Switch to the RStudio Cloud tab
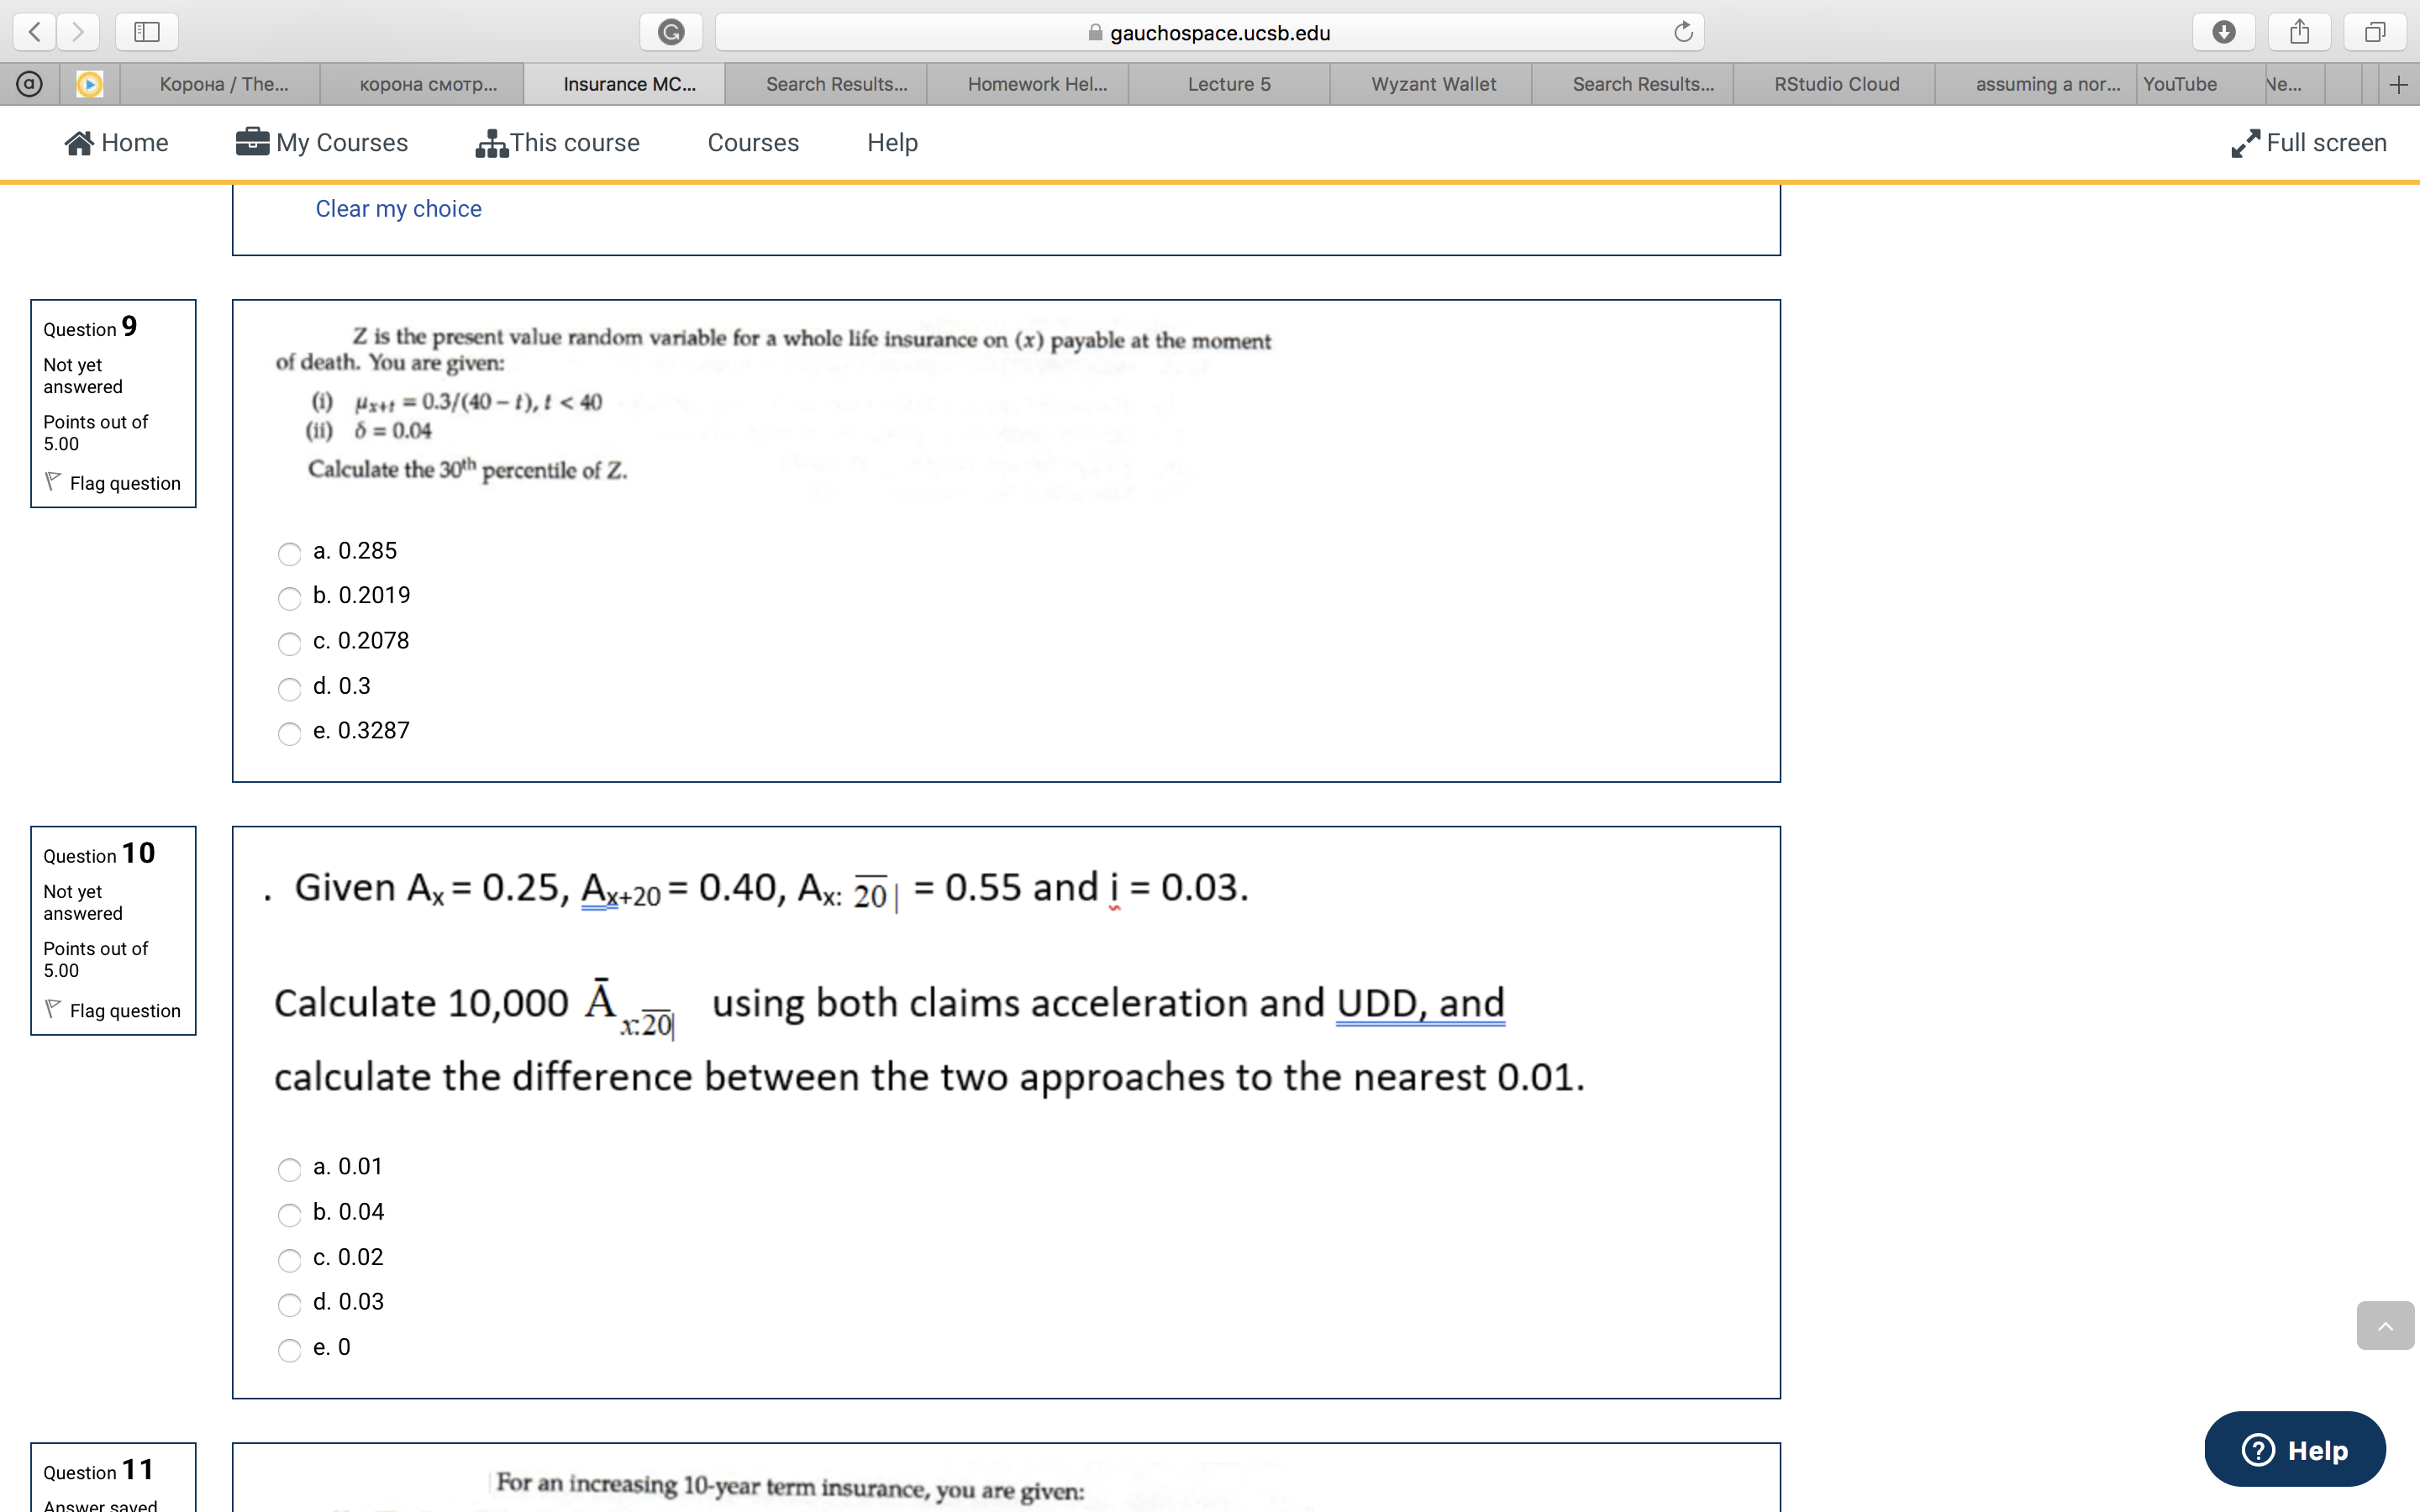 click(1835, 83)
